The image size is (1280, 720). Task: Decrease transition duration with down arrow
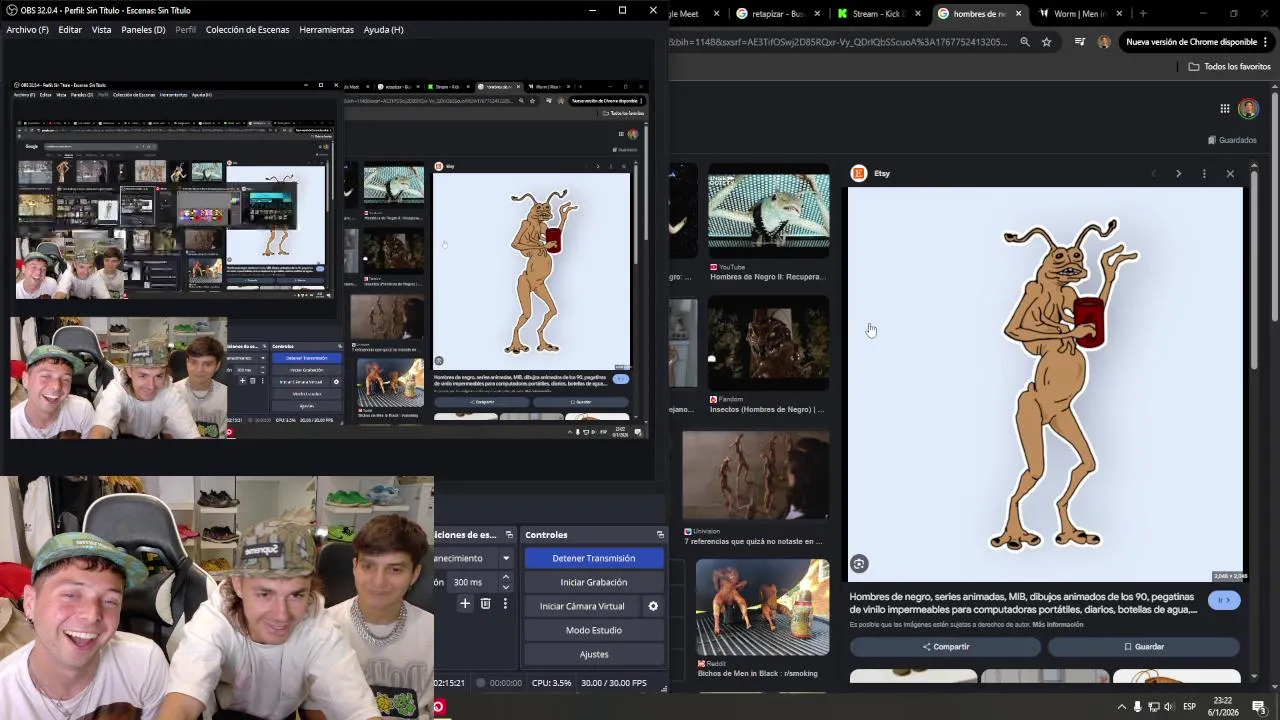[506, 587]
